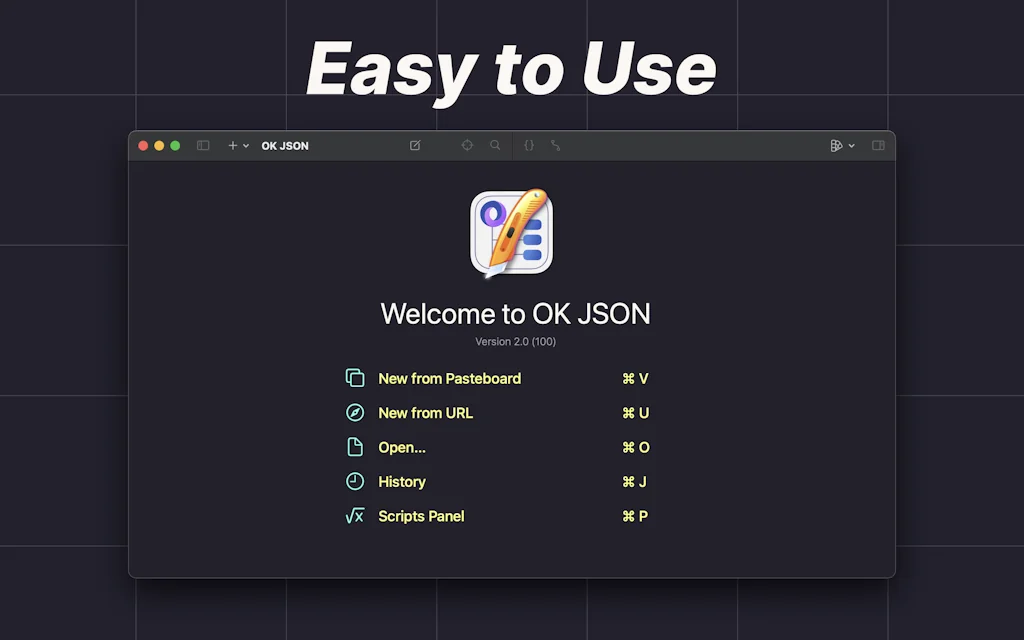
Task: Click the edit/compose icon in the toolbar
Action: 415,145
